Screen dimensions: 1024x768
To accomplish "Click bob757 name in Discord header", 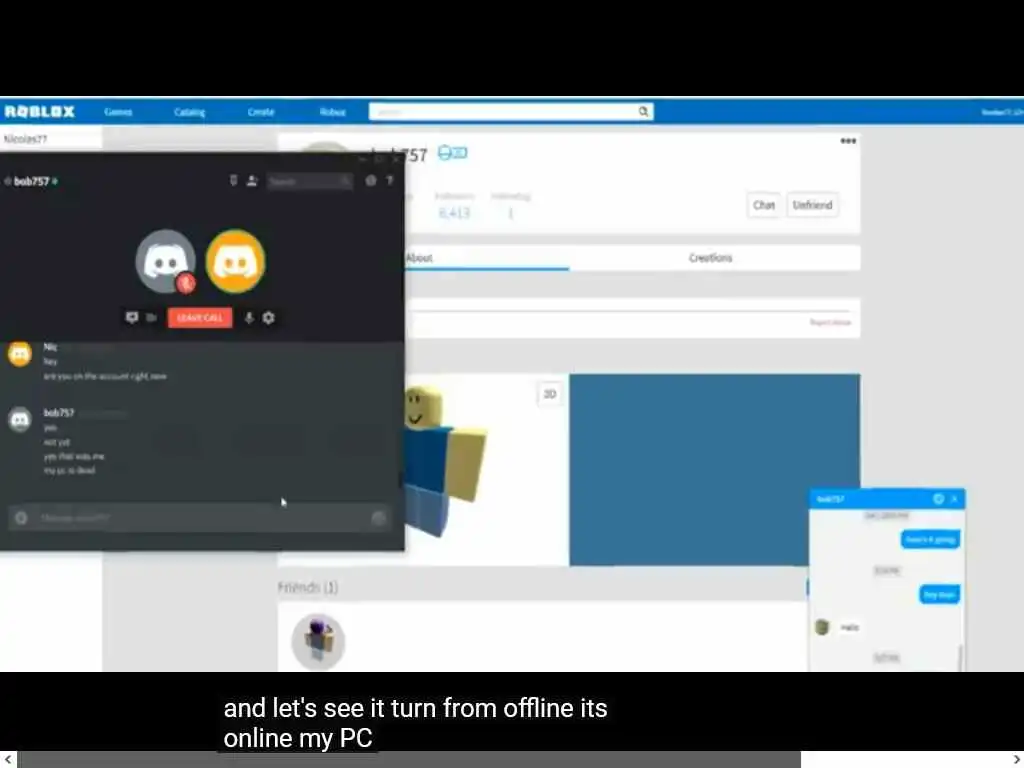I will (32, 181).
